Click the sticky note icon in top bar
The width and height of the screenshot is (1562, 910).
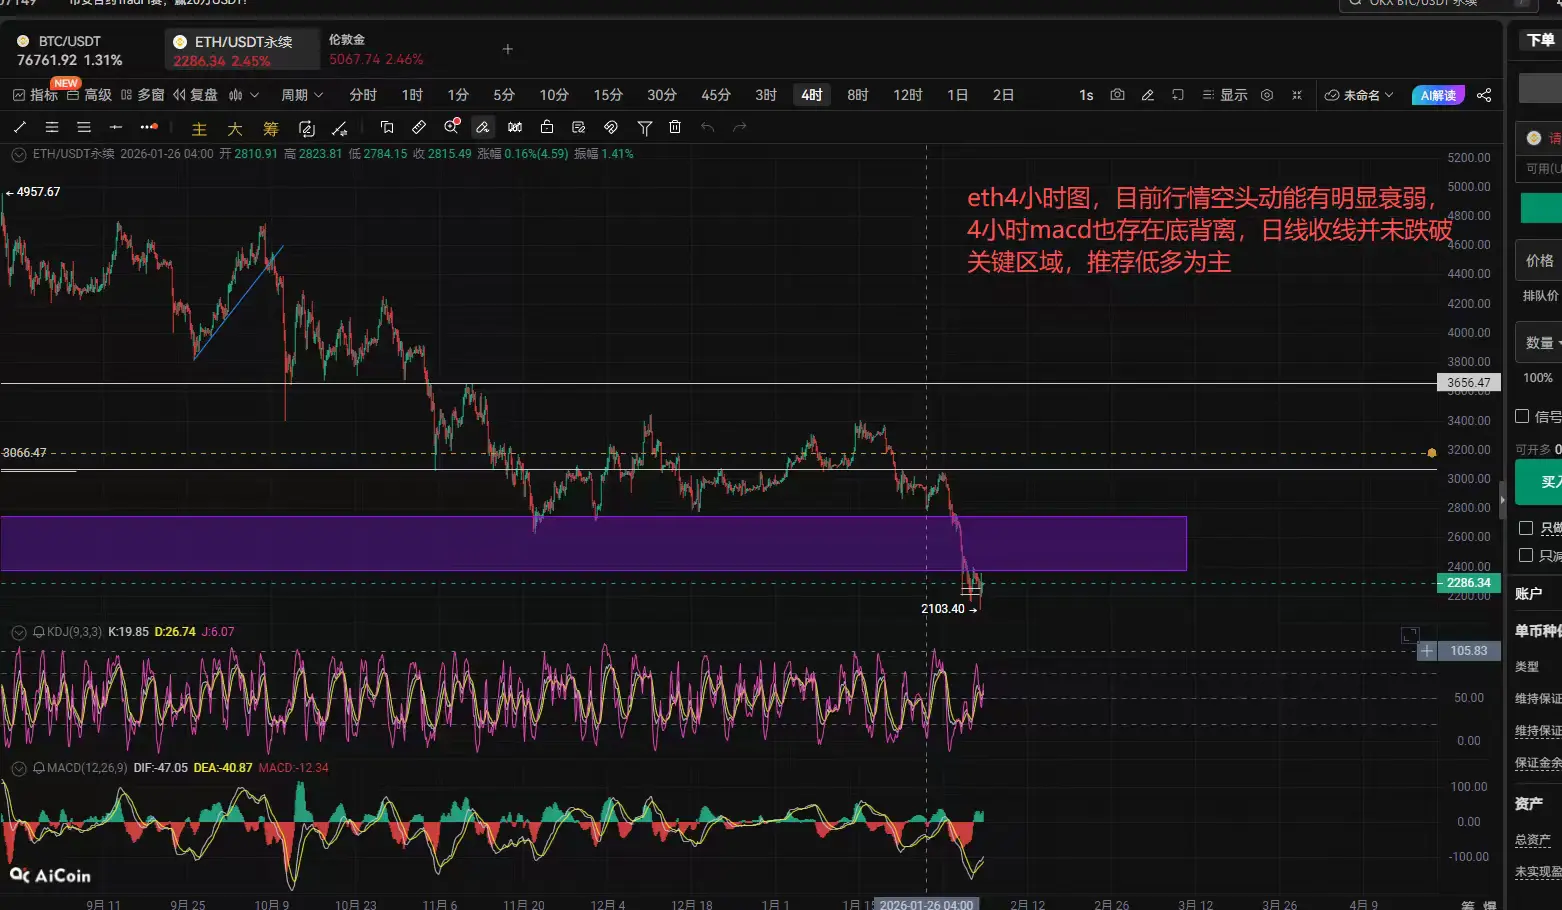pyautogui.click(x=1178, y=95)
